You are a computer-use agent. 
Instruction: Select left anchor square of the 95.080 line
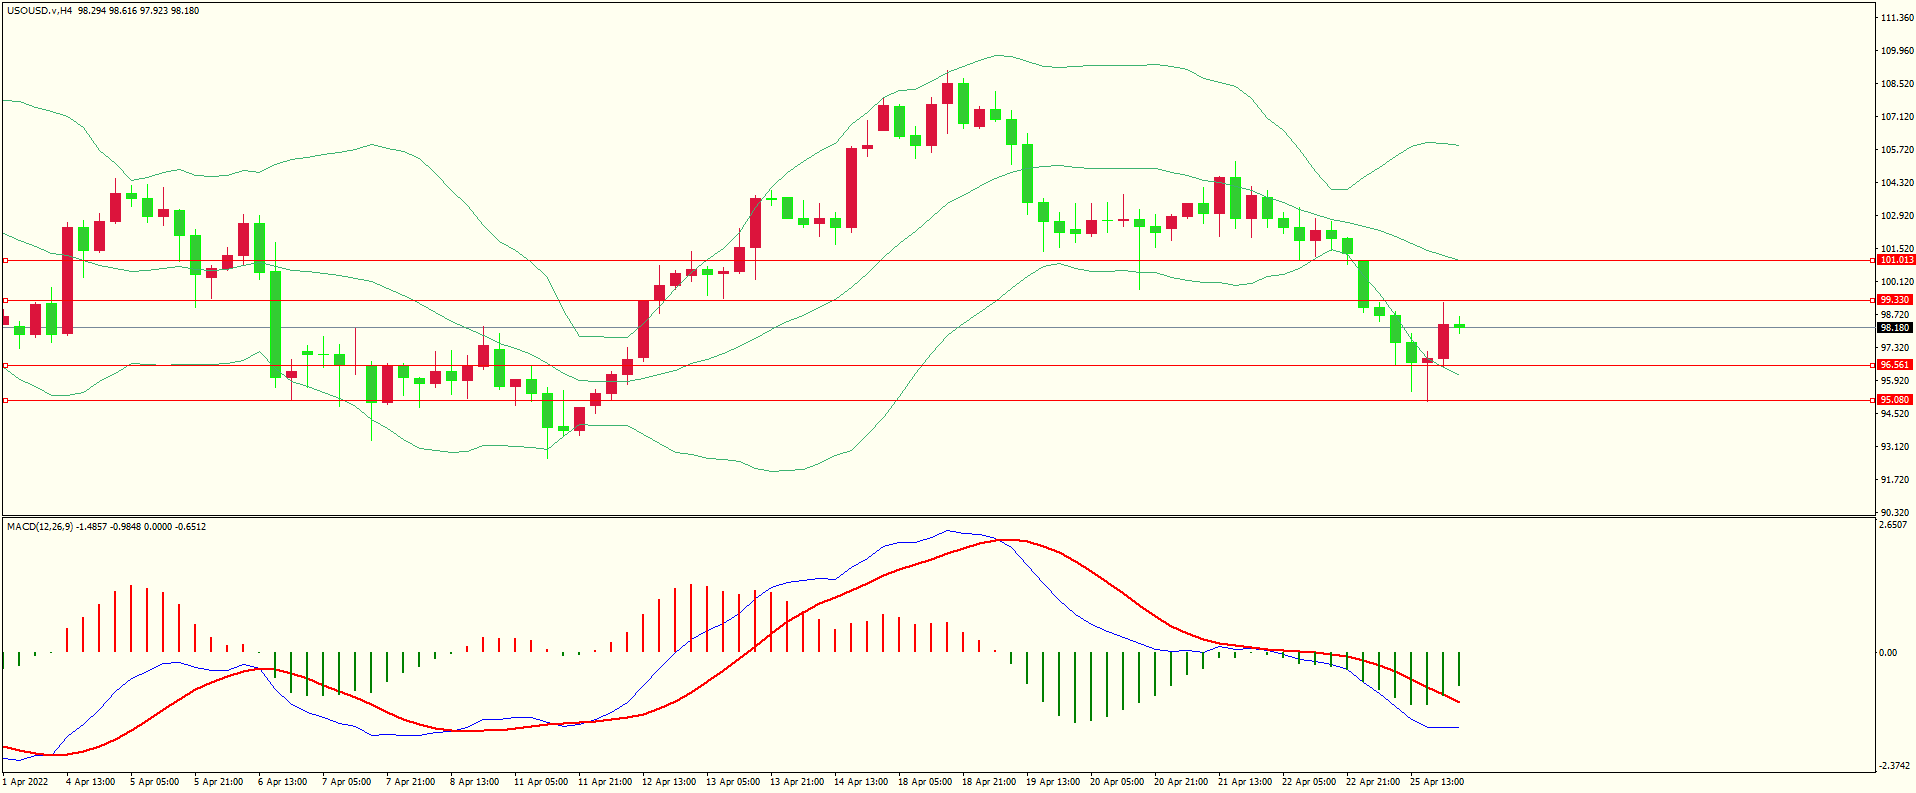[x=5, y=400]
